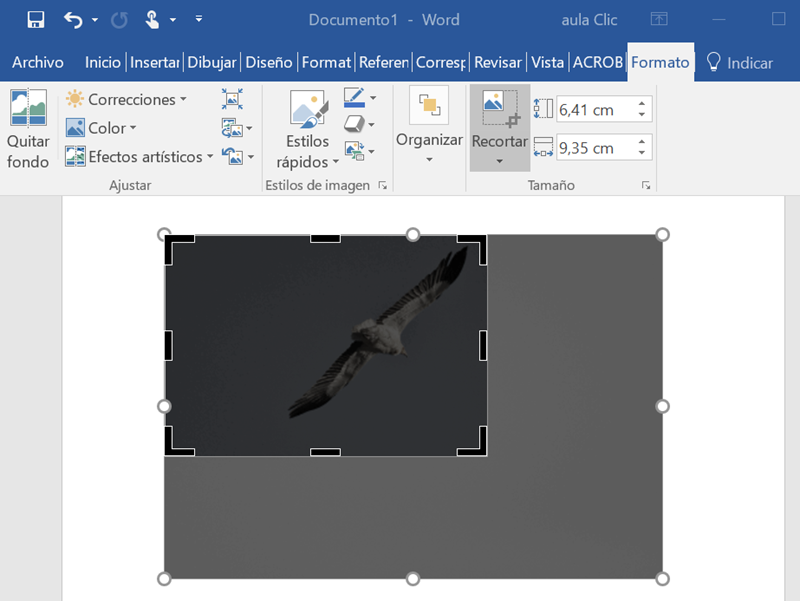
Task: Expand the Correcciones dropdown
Action: tap(126, 99)
